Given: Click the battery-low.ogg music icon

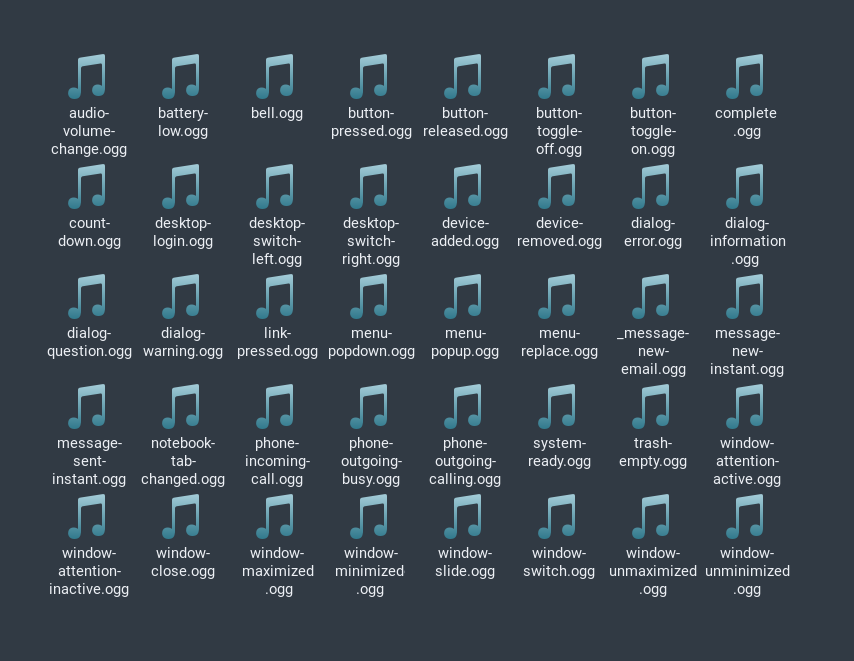Looking at the screenshot, I should (x=181, y=76).
